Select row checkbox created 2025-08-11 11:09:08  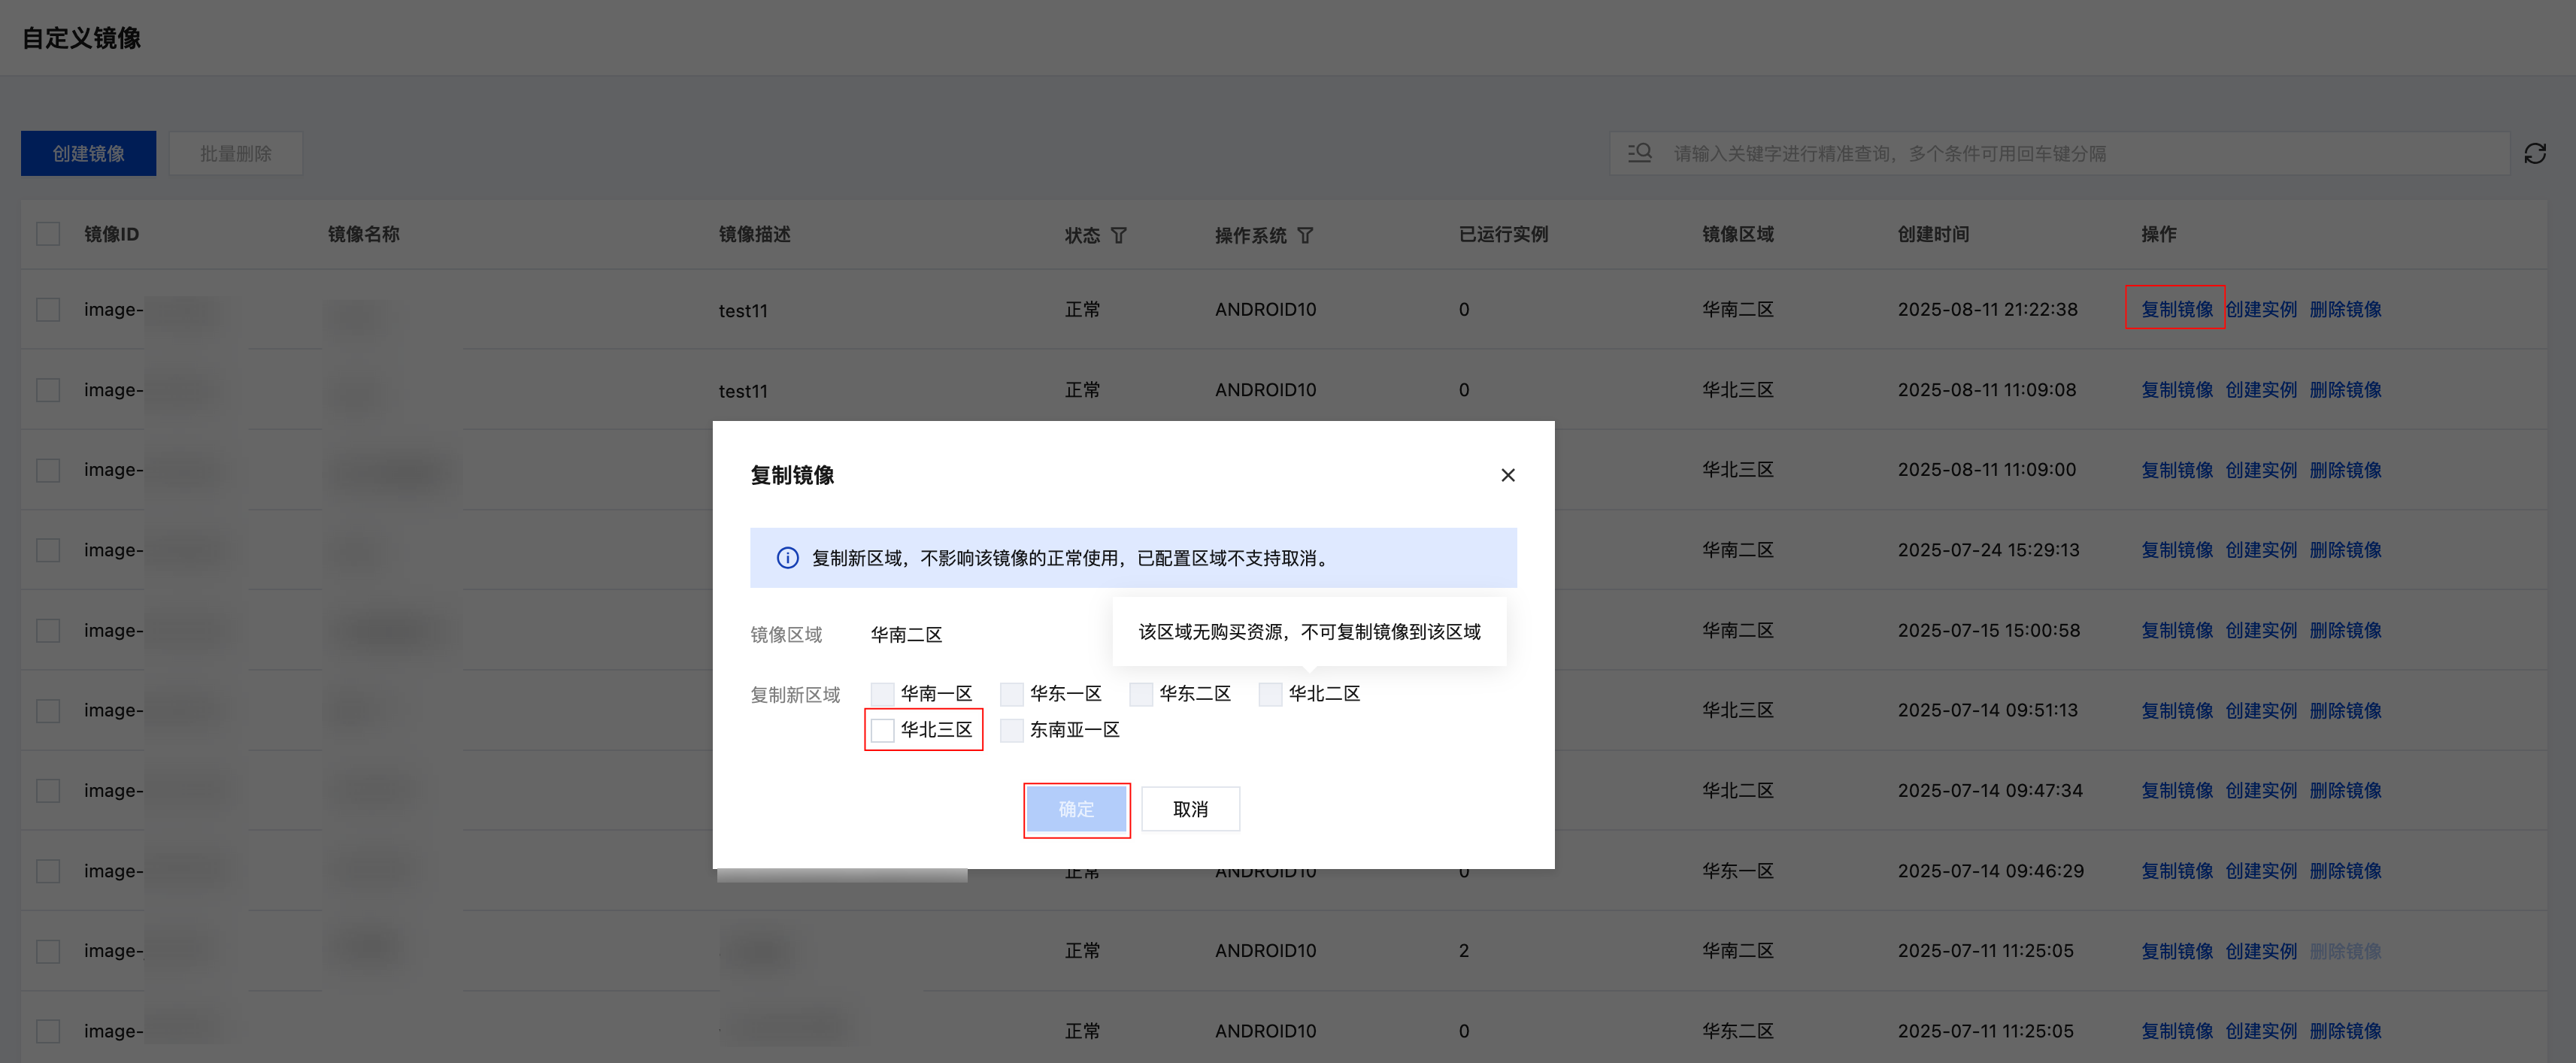48,390
